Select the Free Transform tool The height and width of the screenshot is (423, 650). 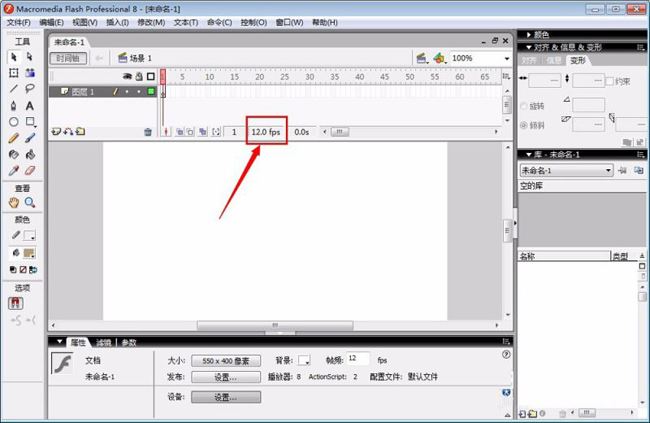click(14, 73)
